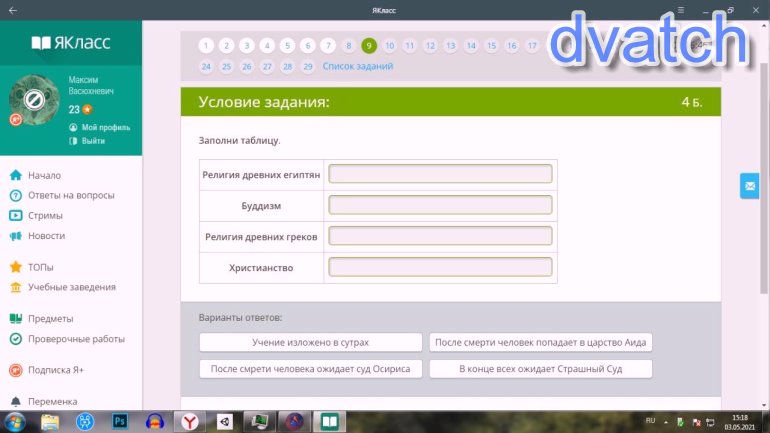Open Photoshop from the taskbar

(x=120, y=421)
